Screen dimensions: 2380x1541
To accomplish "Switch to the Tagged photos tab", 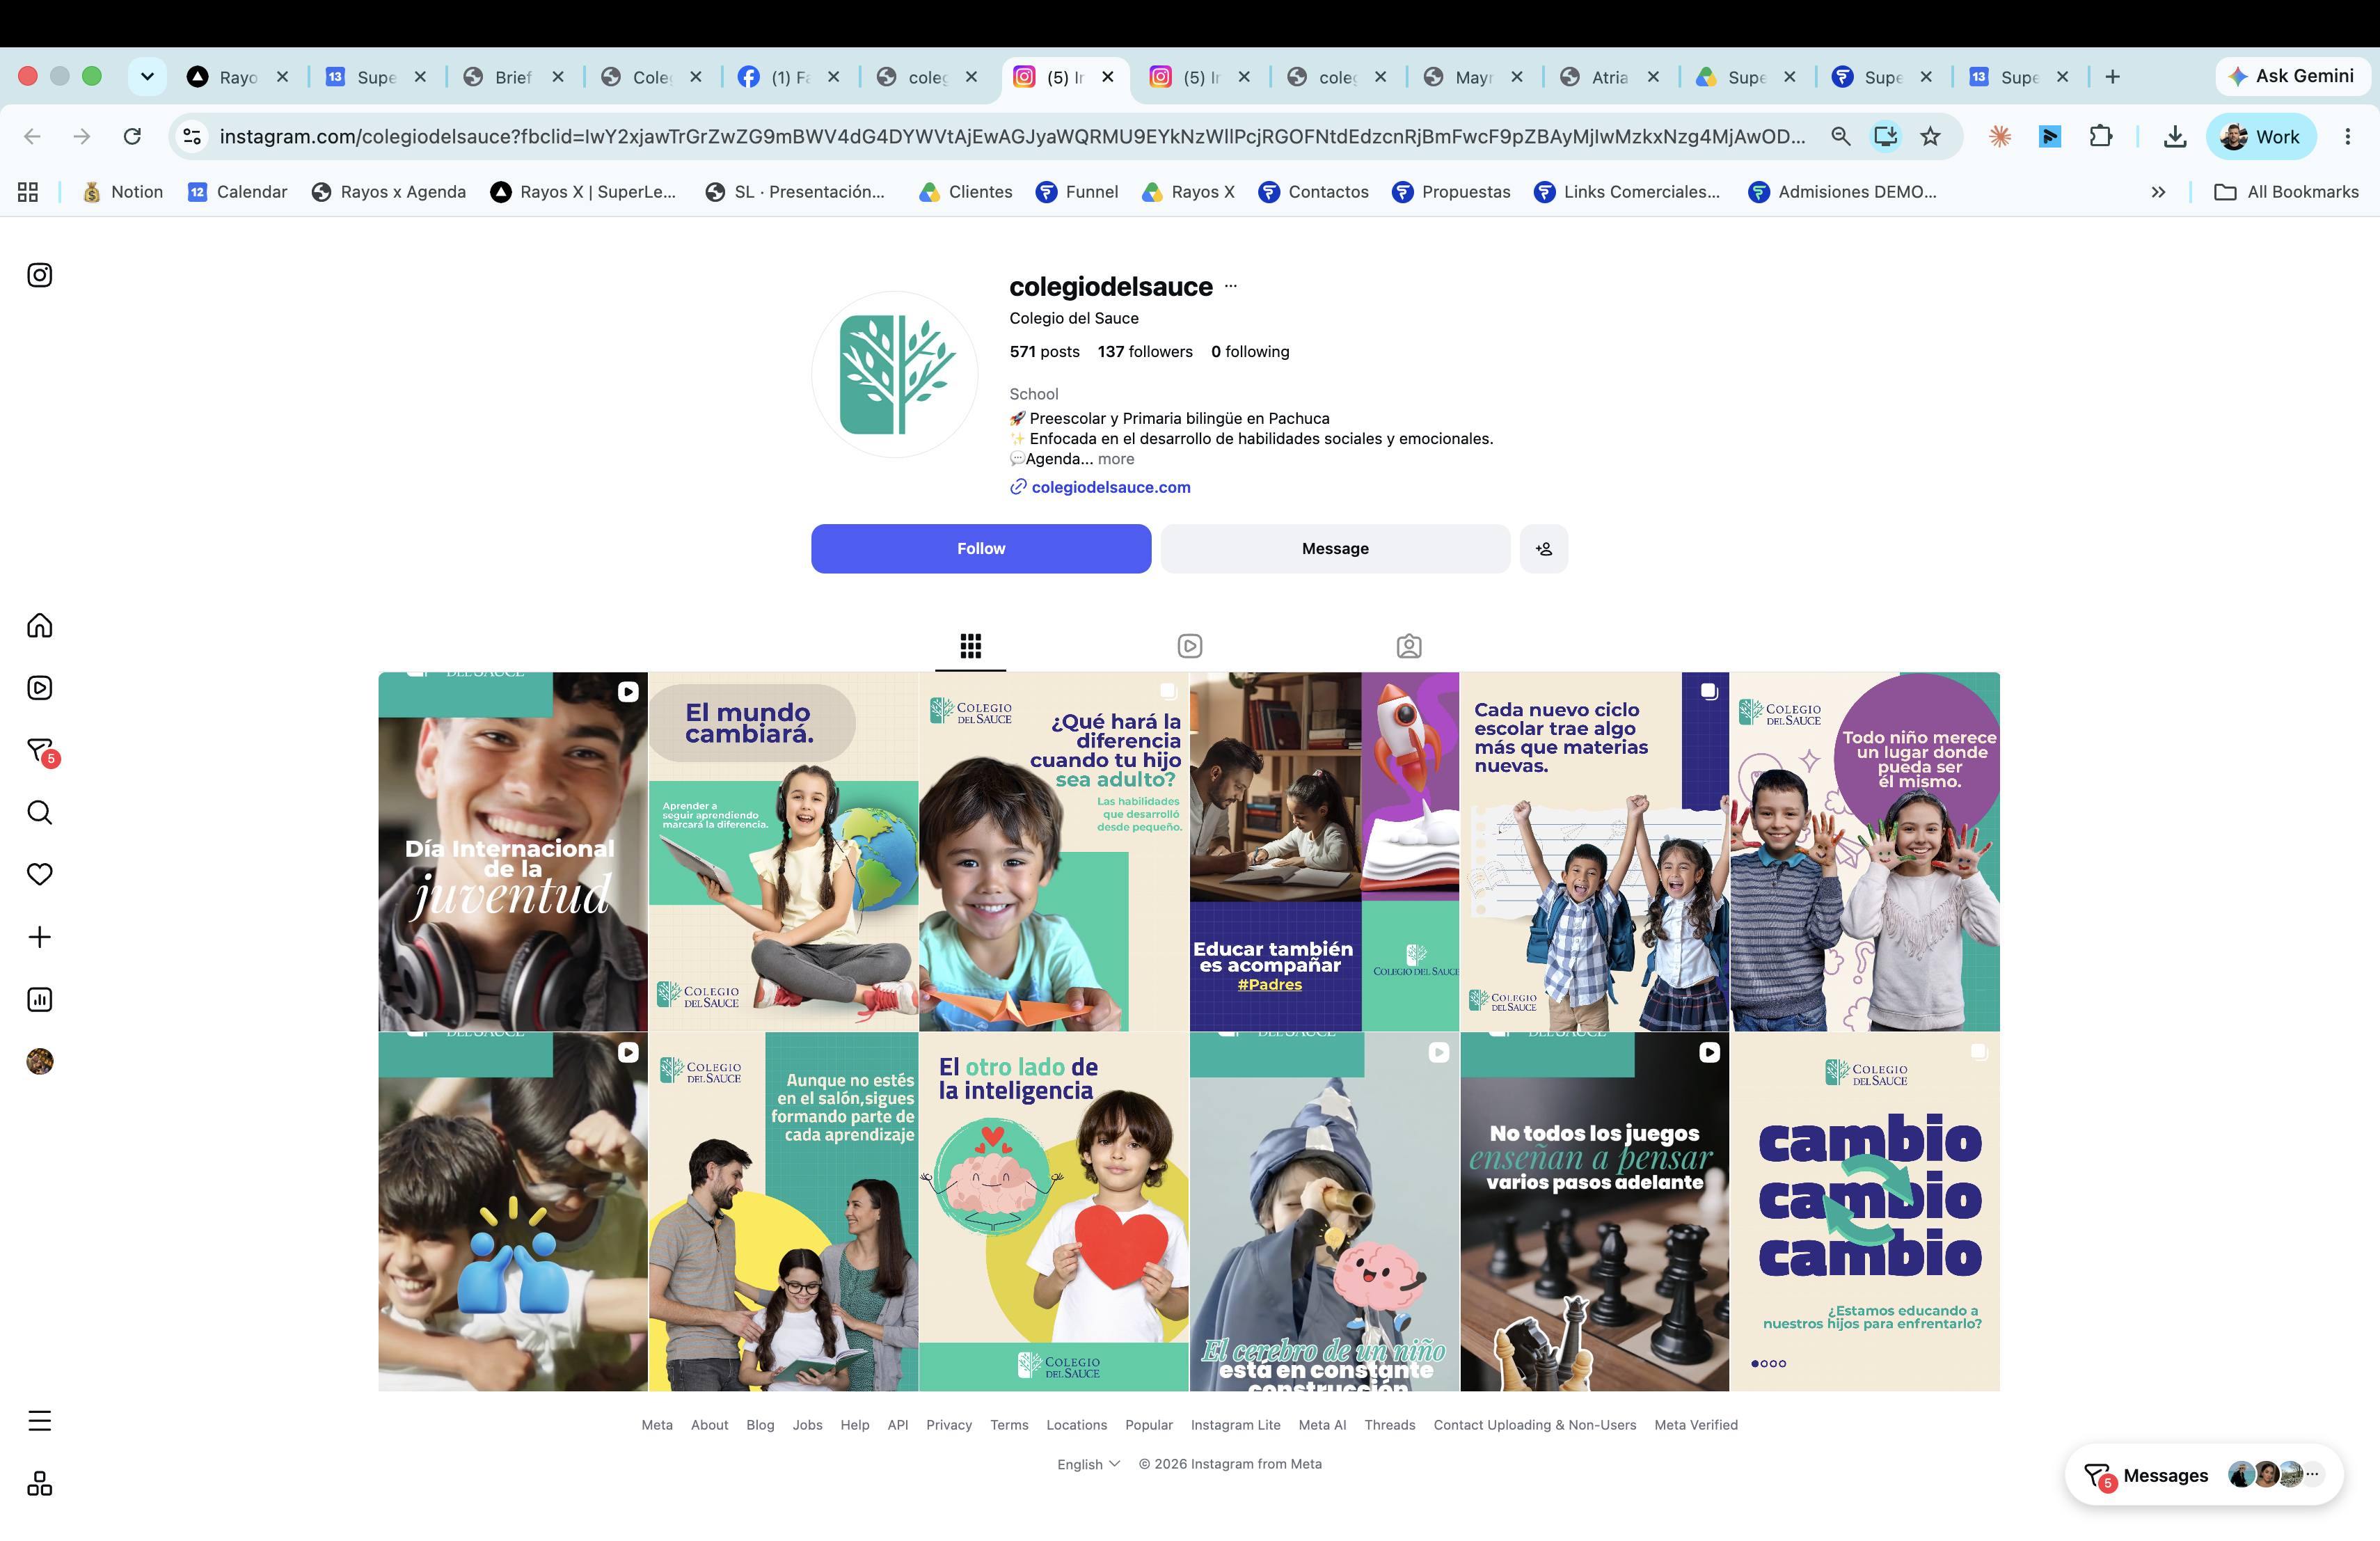I will click(x=1409, y=646).
